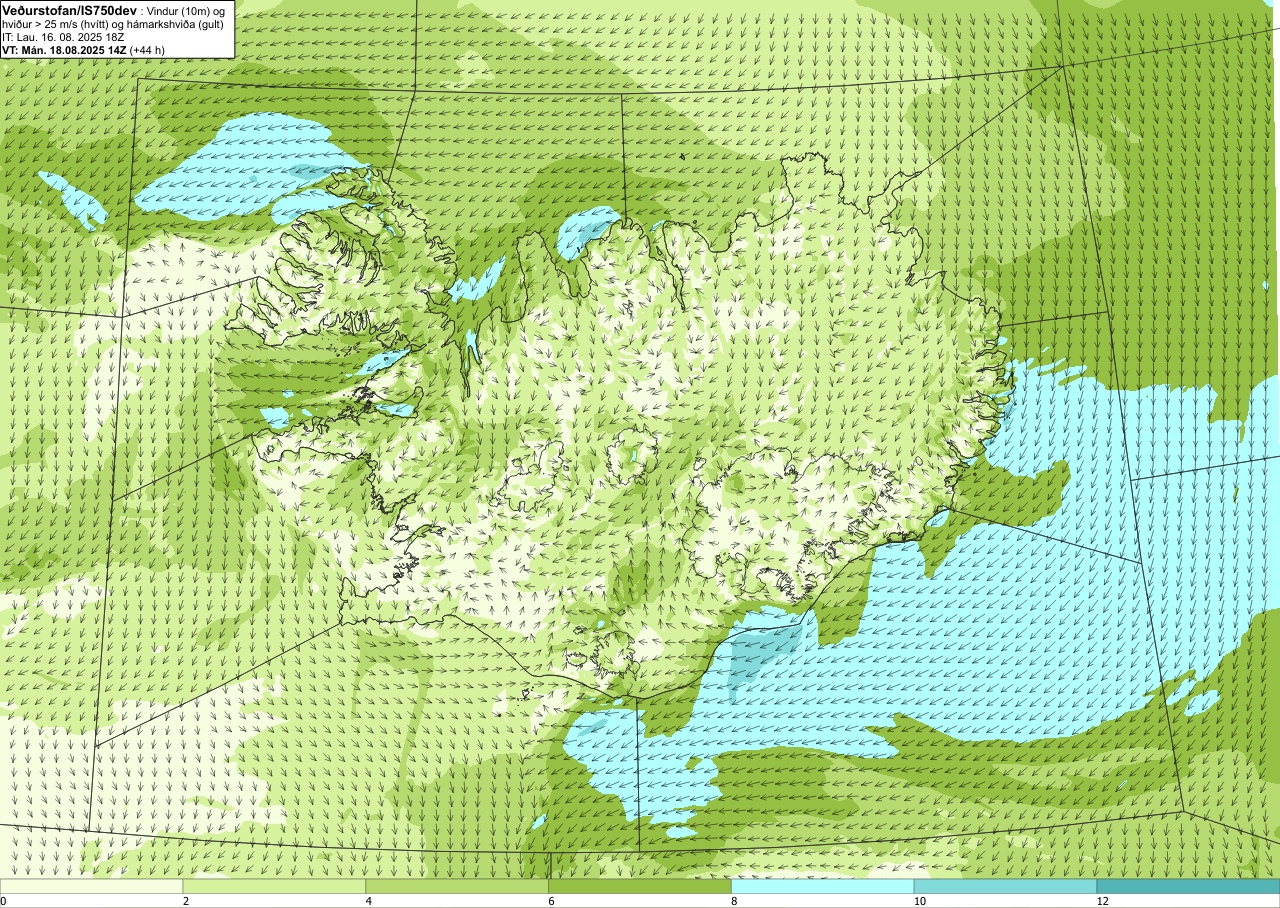This screenshot has width=1280, height=908.
Task: Click the legend scale label "0"
Action: [x=4, y=901]
